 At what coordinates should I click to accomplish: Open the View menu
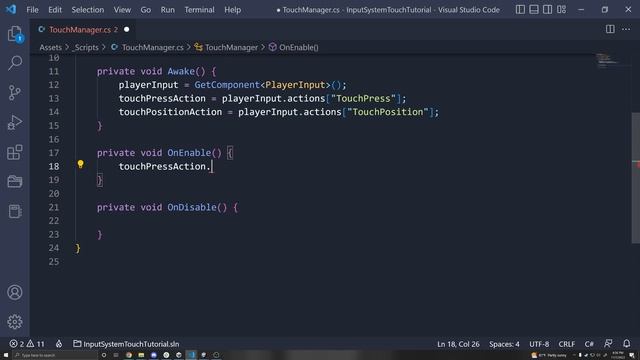point(122,10)
